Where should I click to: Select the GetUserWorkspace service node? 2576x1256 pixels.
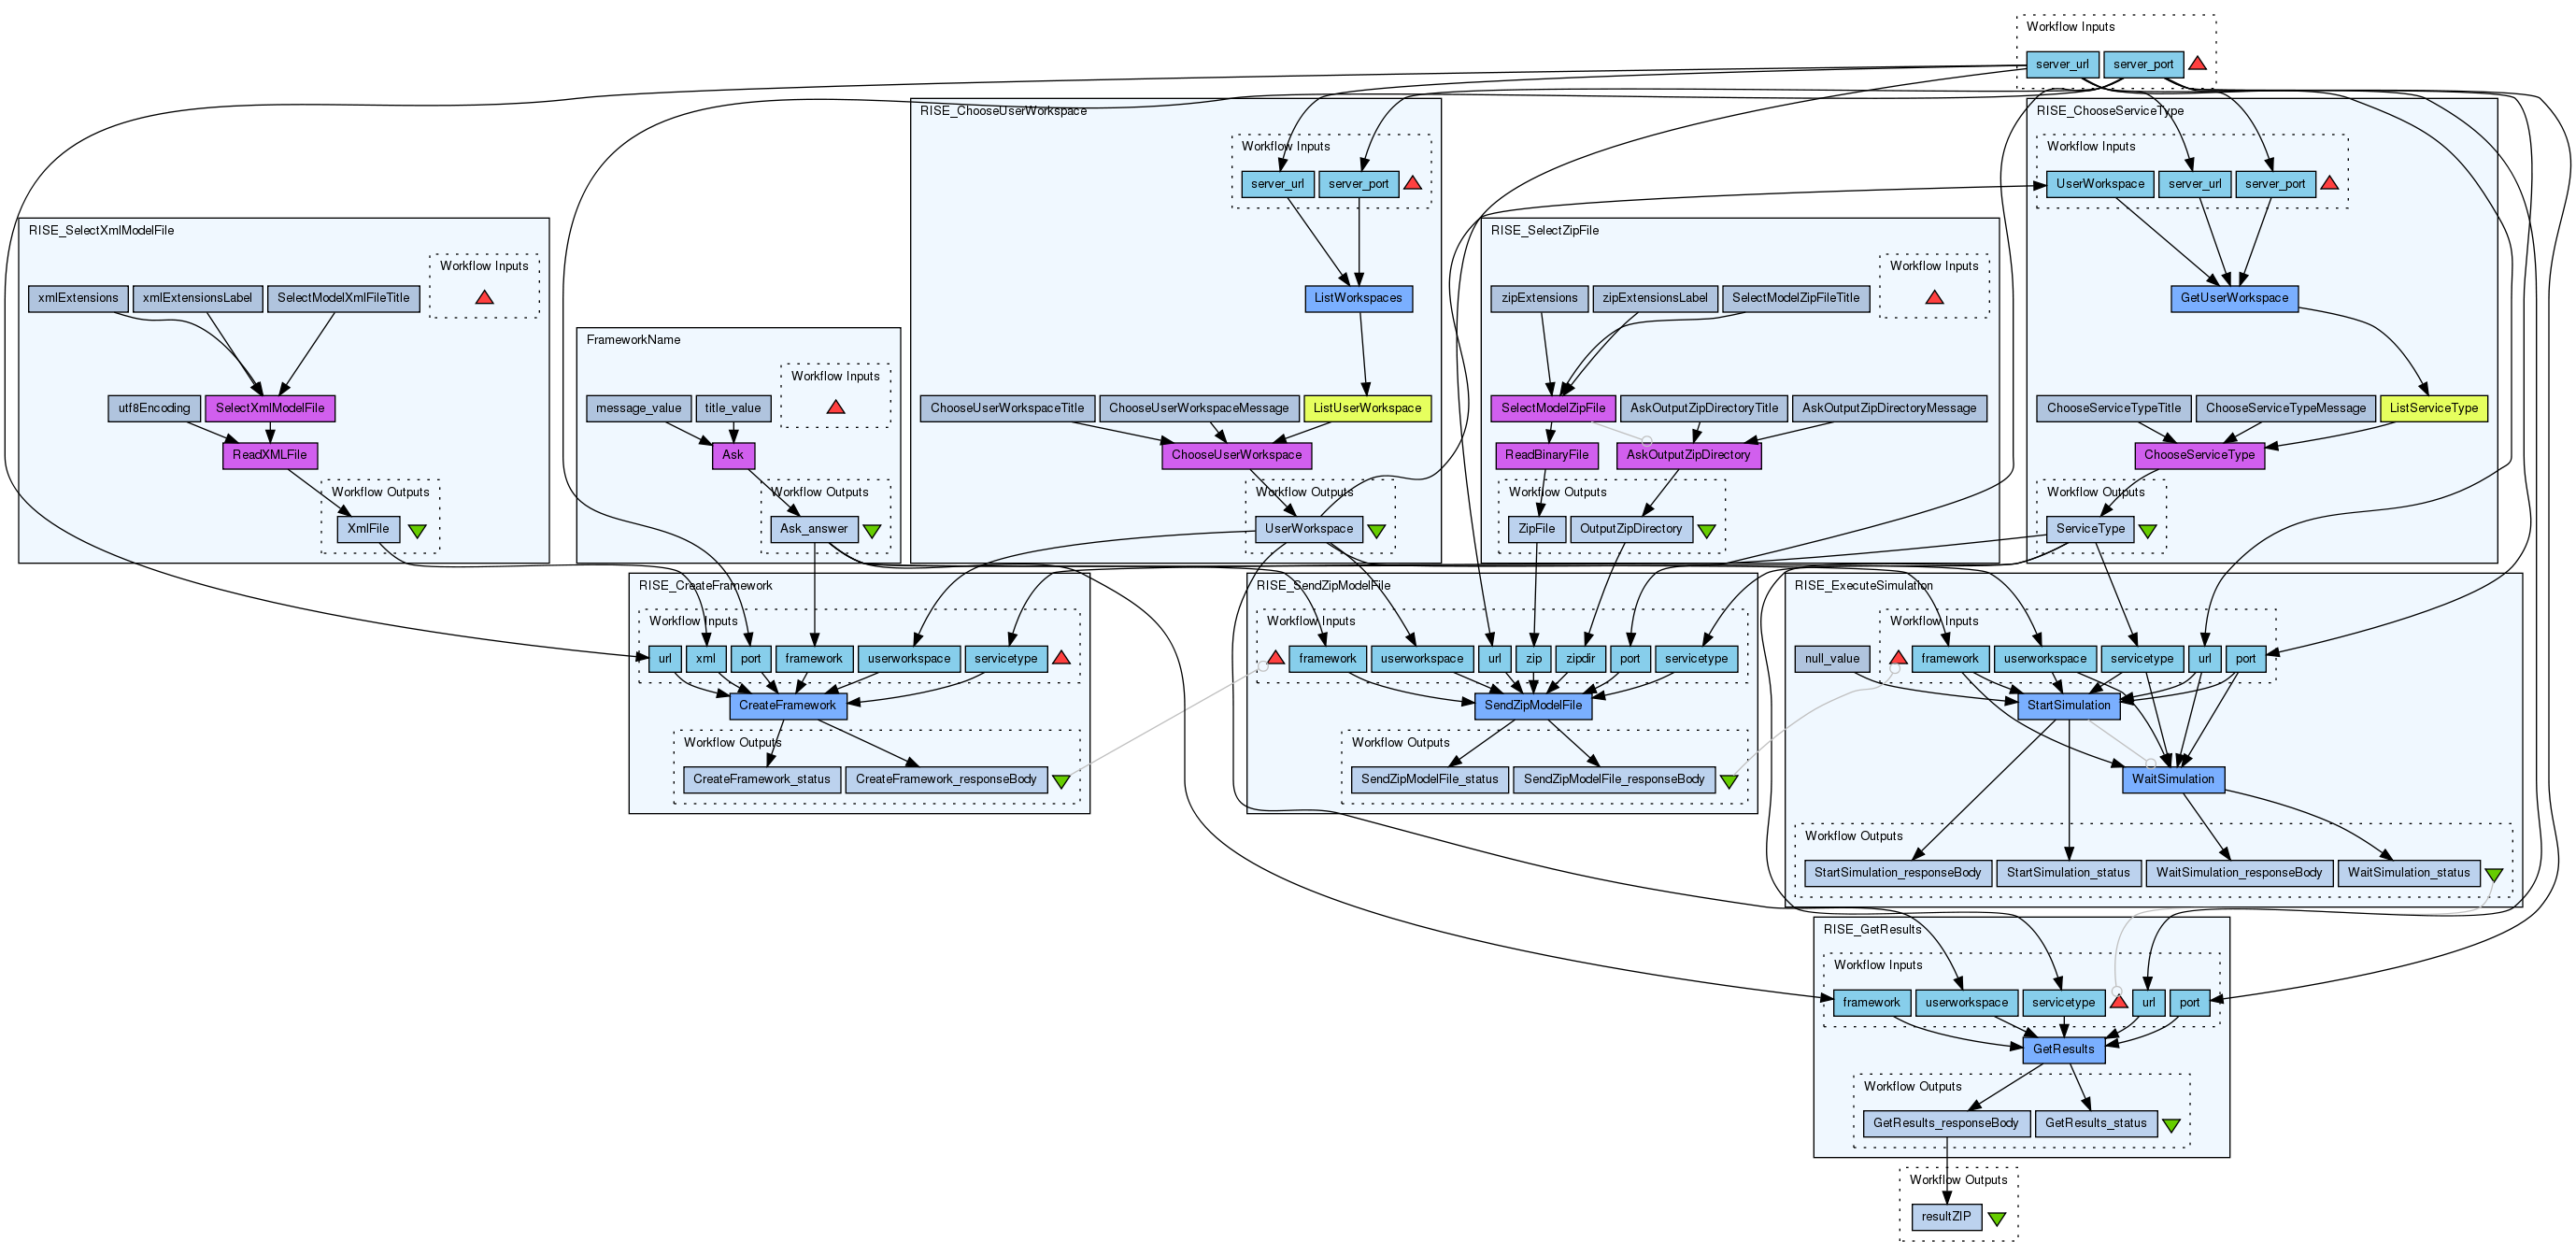coord(2234,298)
